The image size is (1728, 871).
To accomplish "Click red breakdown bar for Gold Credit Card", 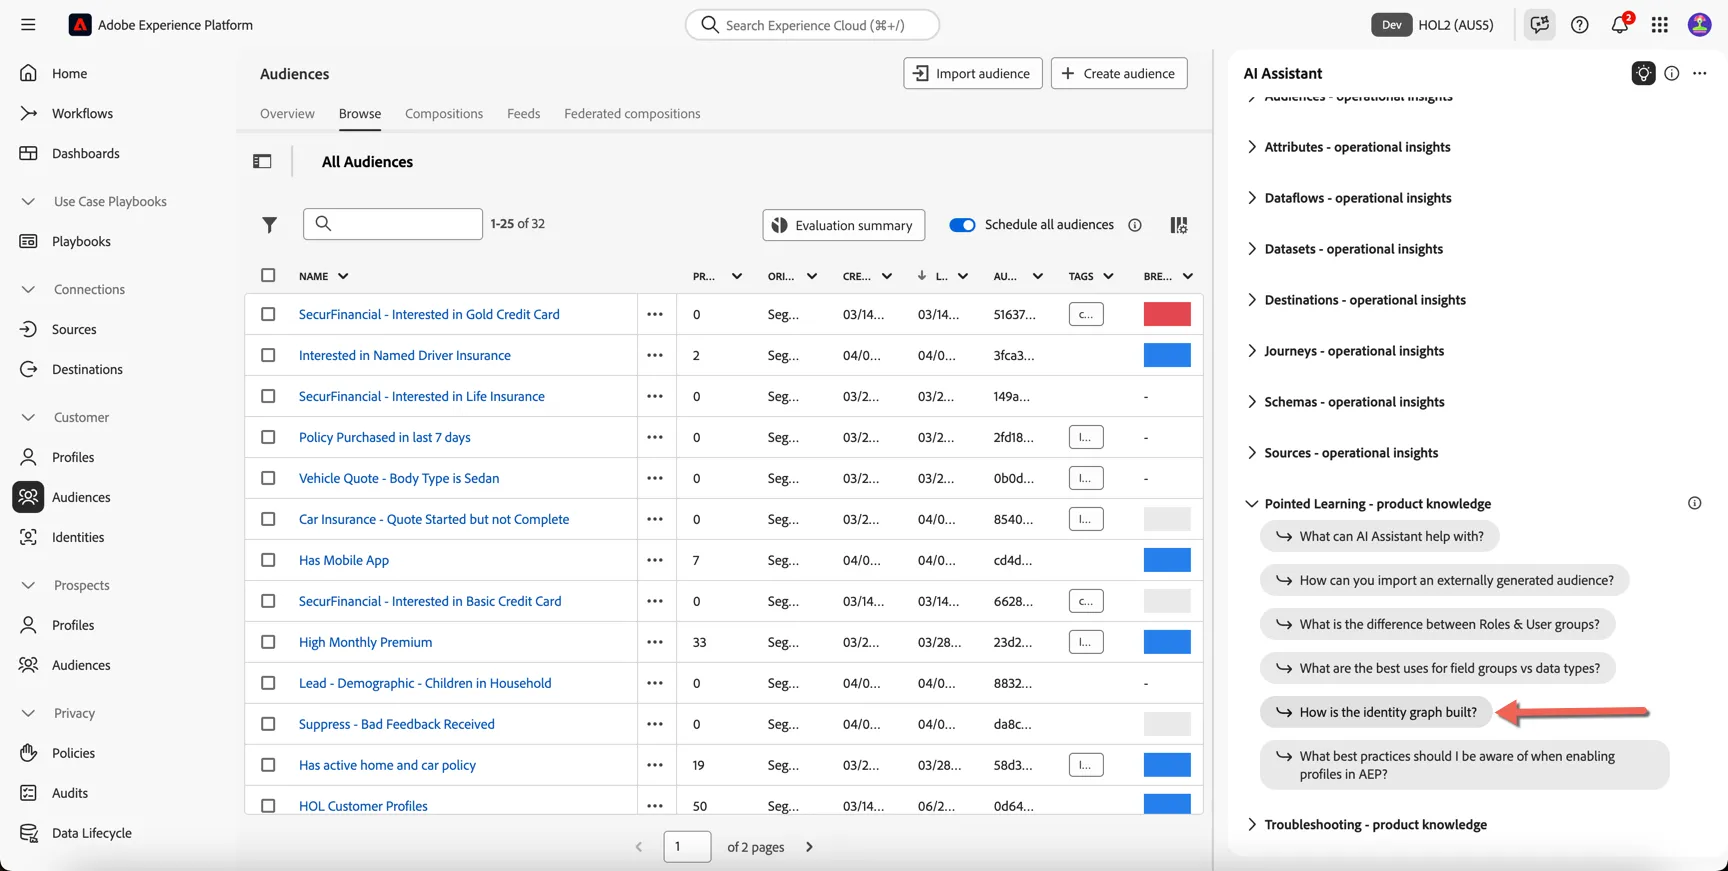I will pyautogui.click(x=1167, y=314).
